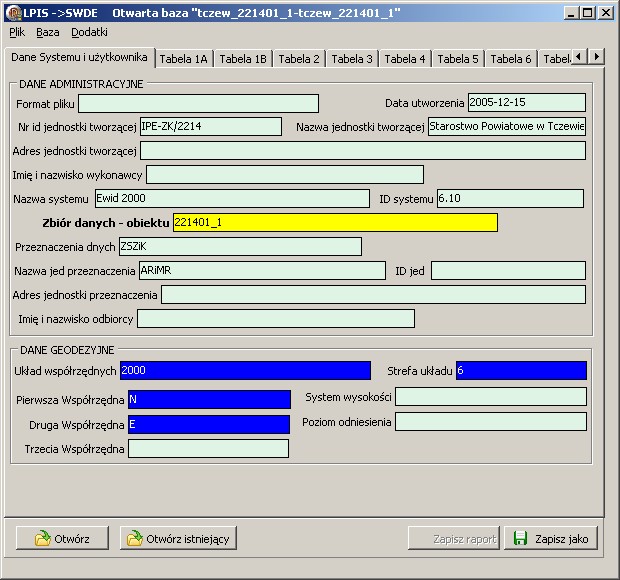The image size is (620, 580).
Task: Click the Nazwa jed przeznaczenia field with ARiMR
Action: (262, 270)
